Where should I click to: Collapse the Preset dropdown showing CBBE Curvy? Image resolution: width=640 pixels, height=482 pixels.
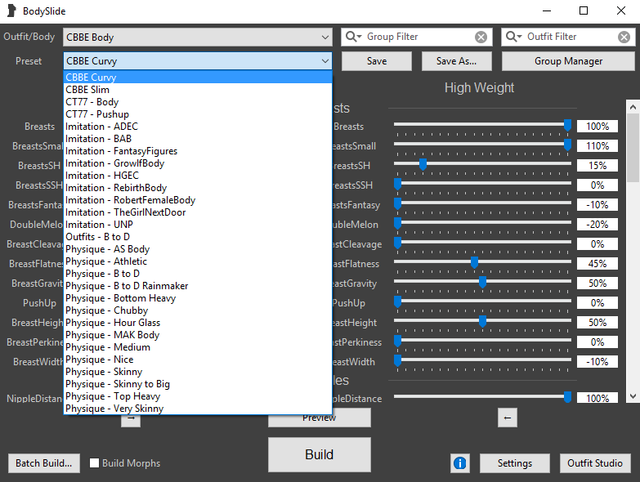click(198, 61)
